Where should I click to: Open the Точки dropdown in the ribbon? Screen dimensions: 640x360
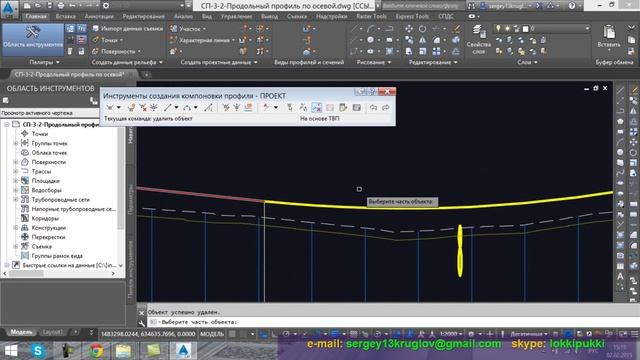pyautogui.click(x=108, y=40)
